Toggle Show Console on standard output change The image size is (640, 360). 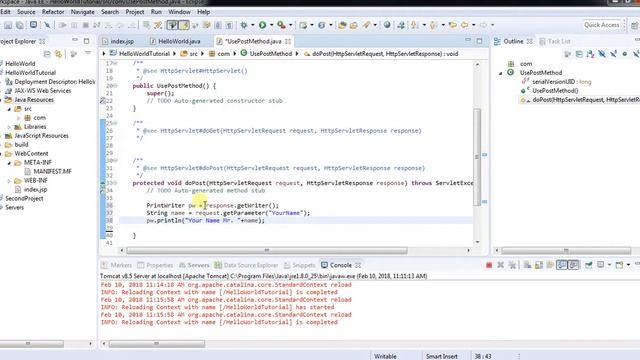pyautogui.click(x=562, y=265)
